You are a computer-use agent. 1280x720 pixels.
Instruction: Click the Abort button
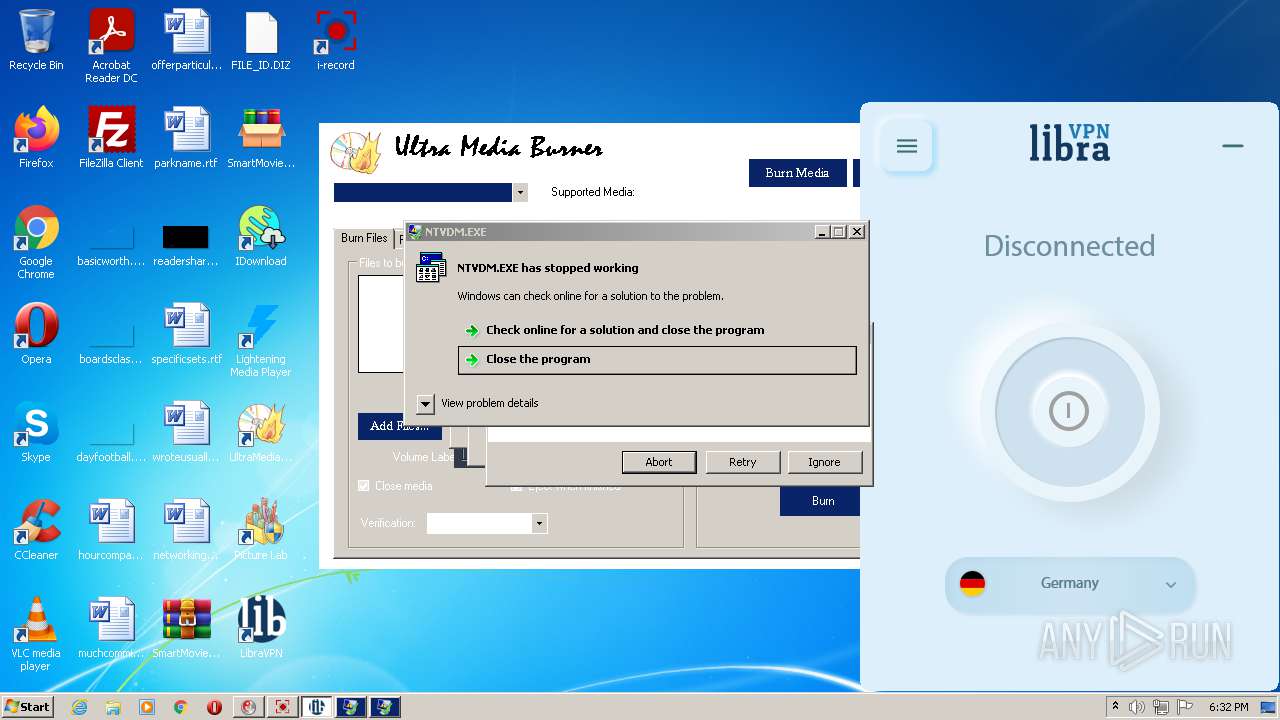pyautogui.click(x=658, y=462)
